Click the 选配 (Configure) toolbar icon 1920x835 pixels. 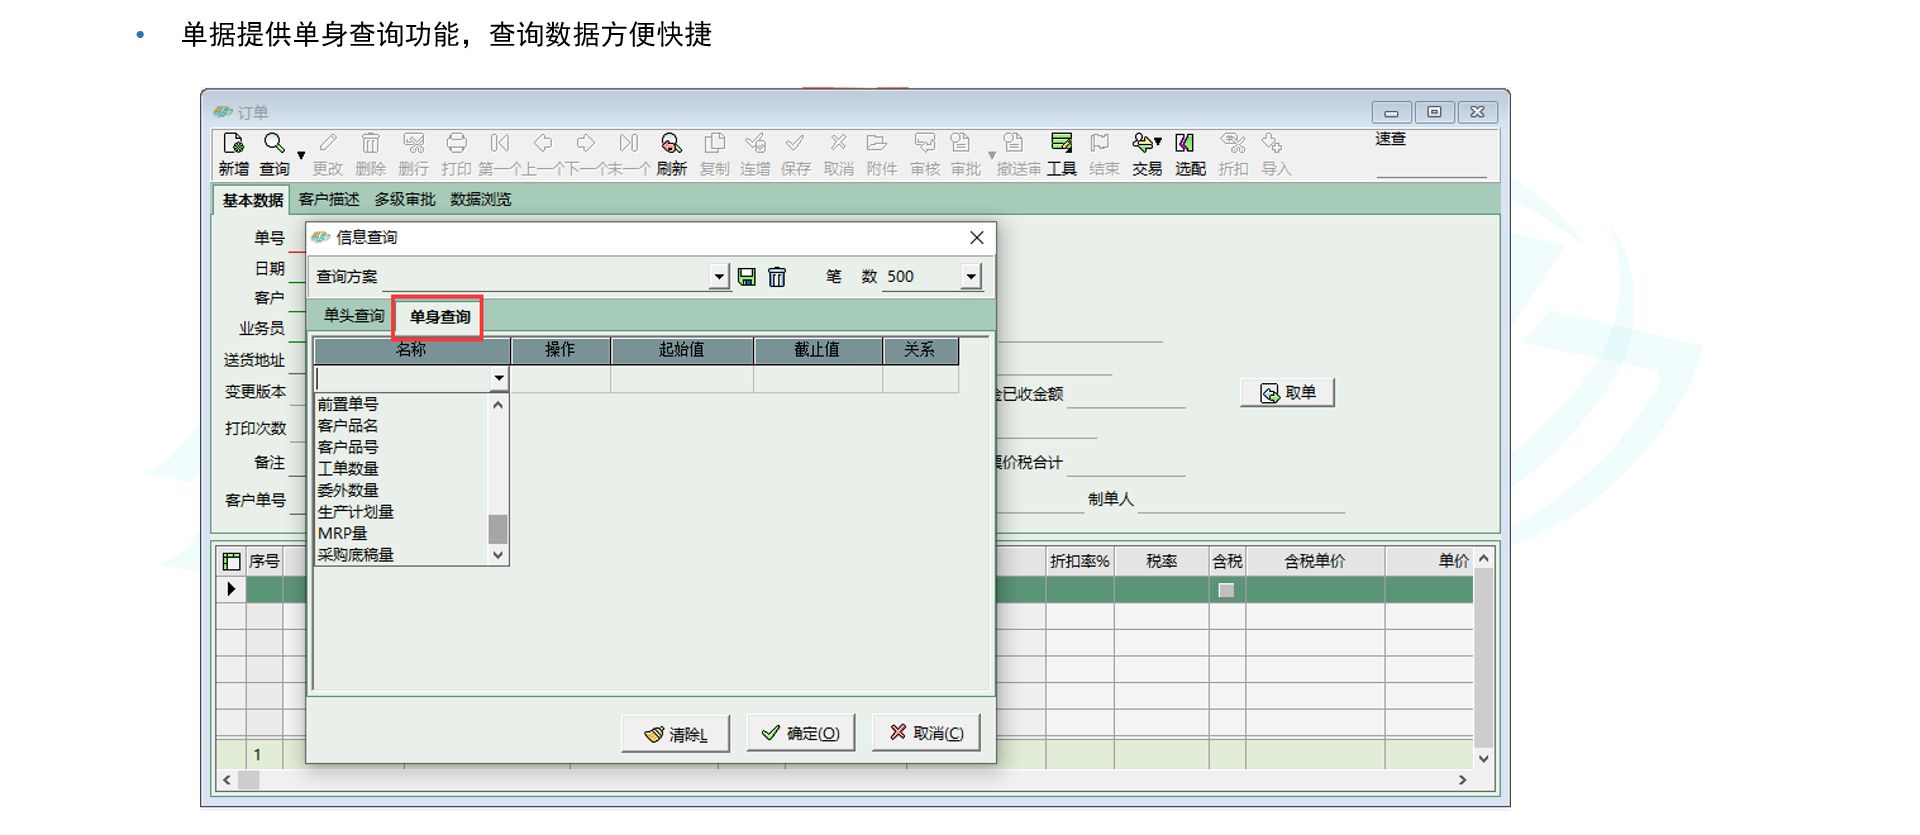[1187, 144]
